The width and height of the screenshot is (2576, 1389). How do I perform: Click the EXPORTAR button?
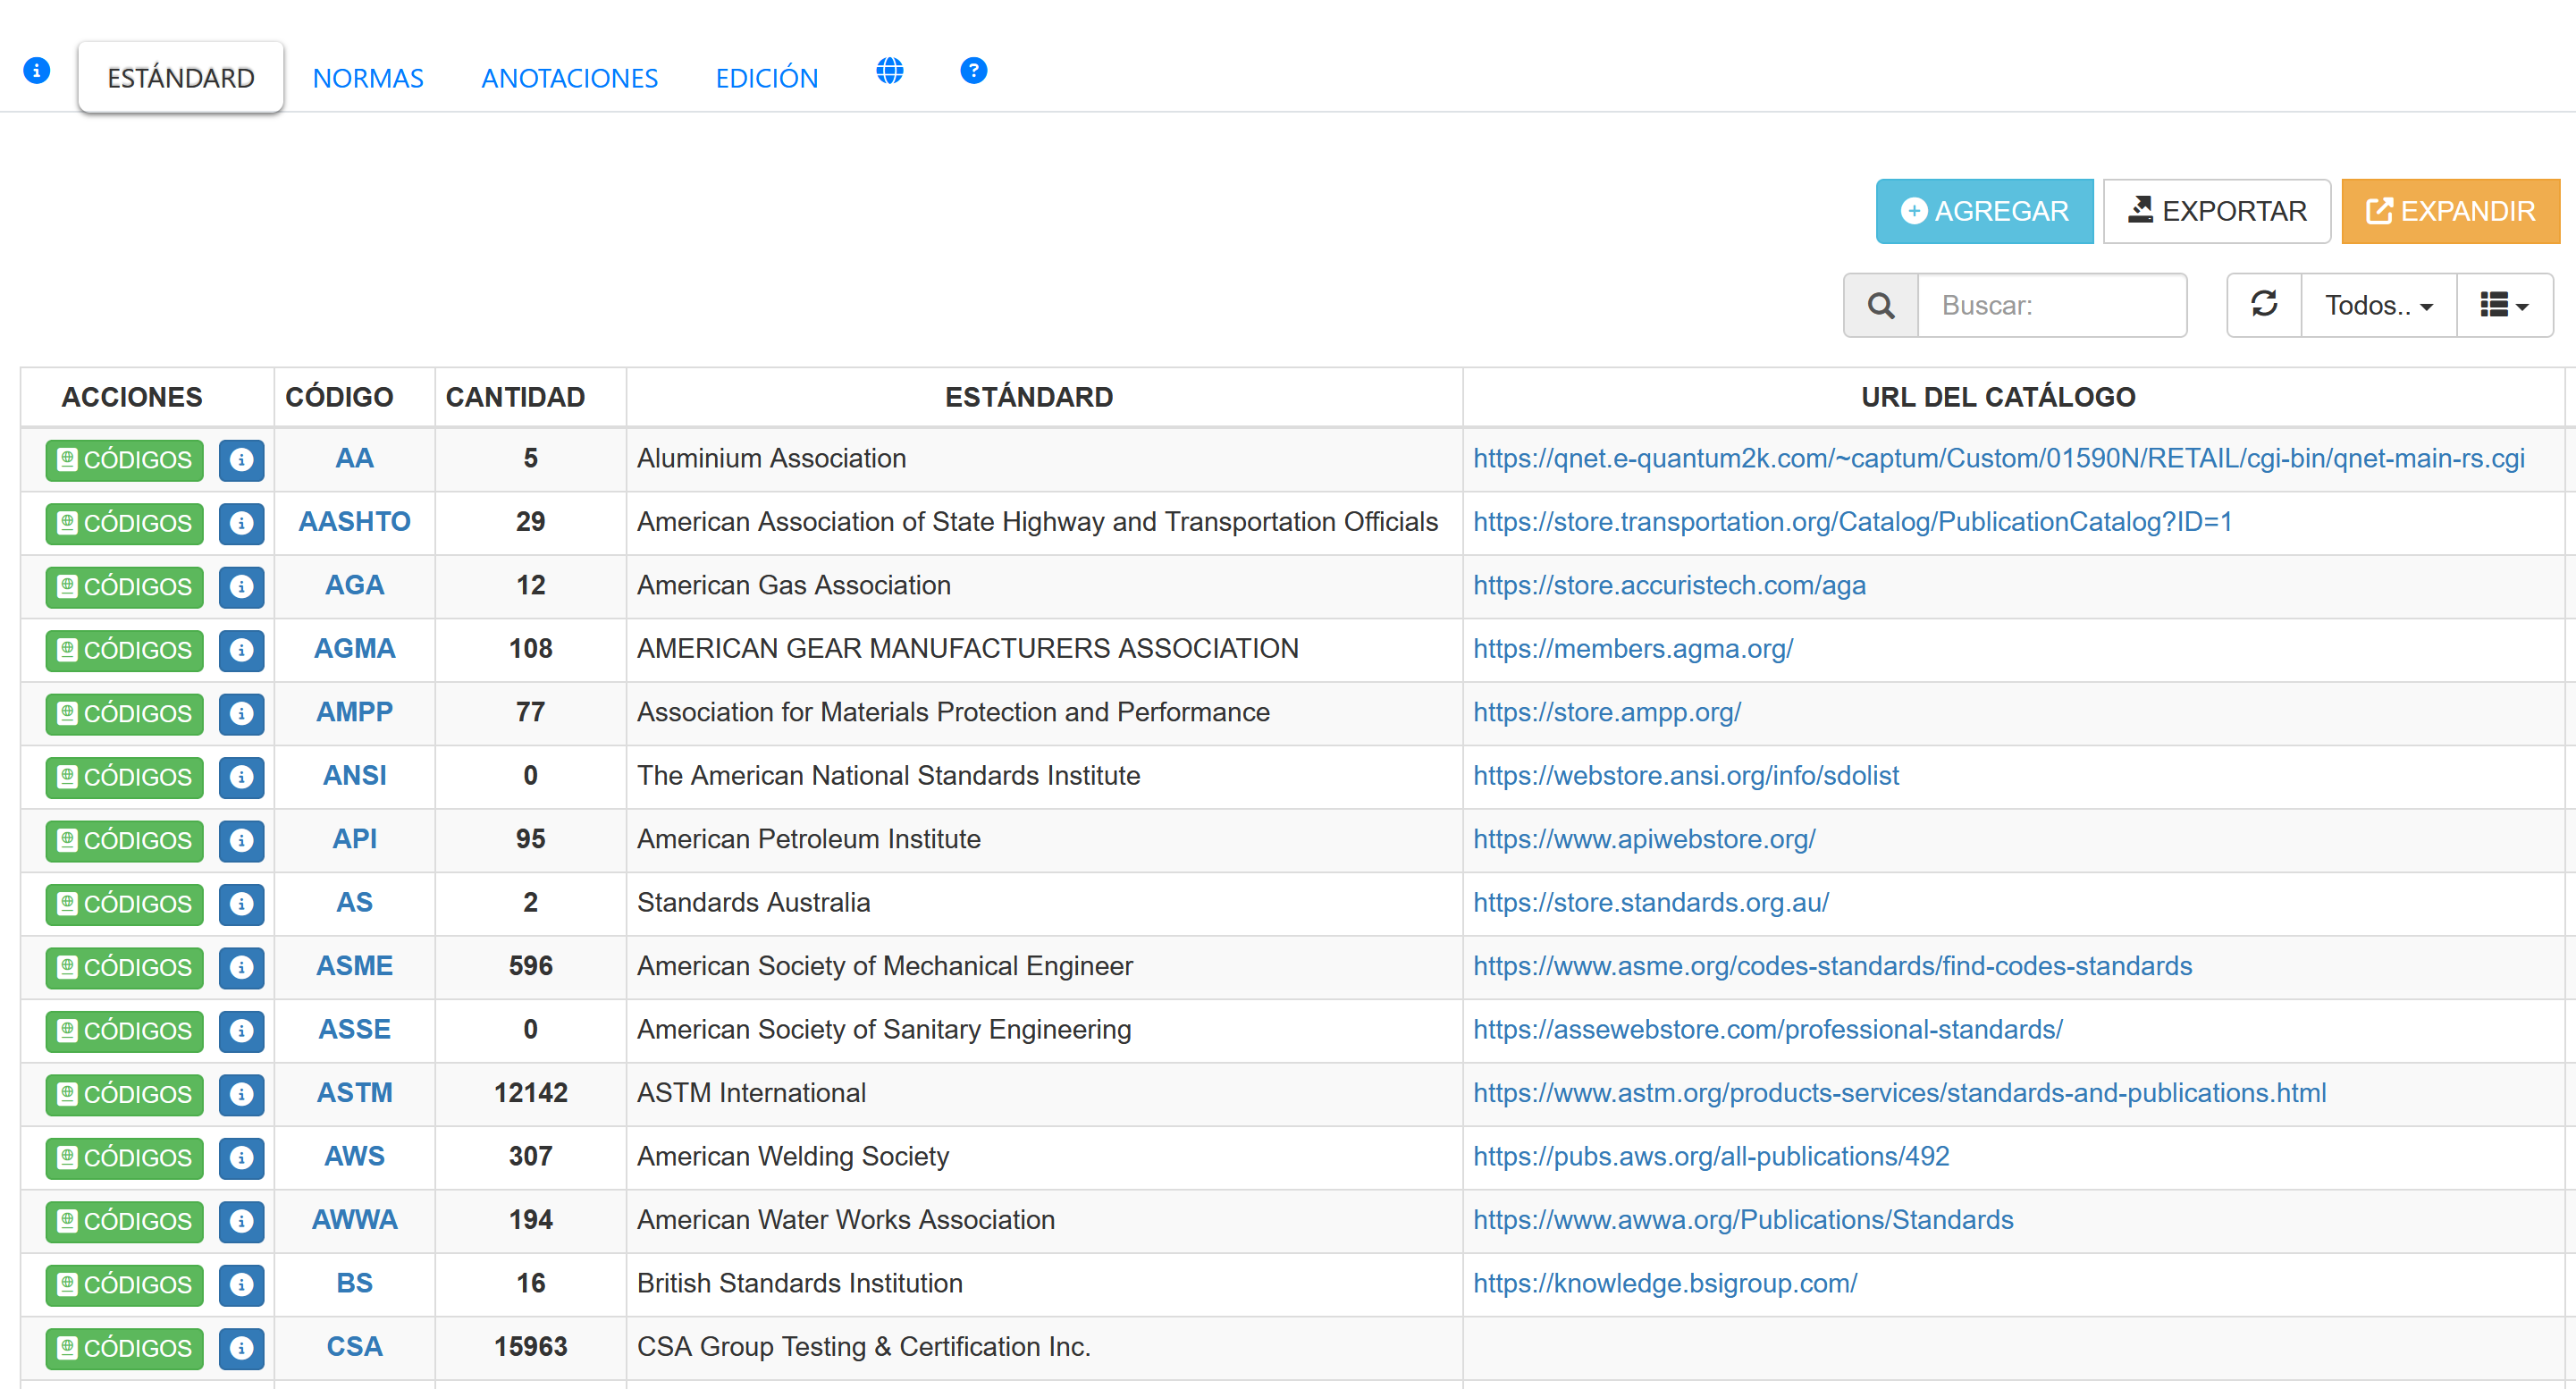pyautogui.click(x=2216, y=211)
